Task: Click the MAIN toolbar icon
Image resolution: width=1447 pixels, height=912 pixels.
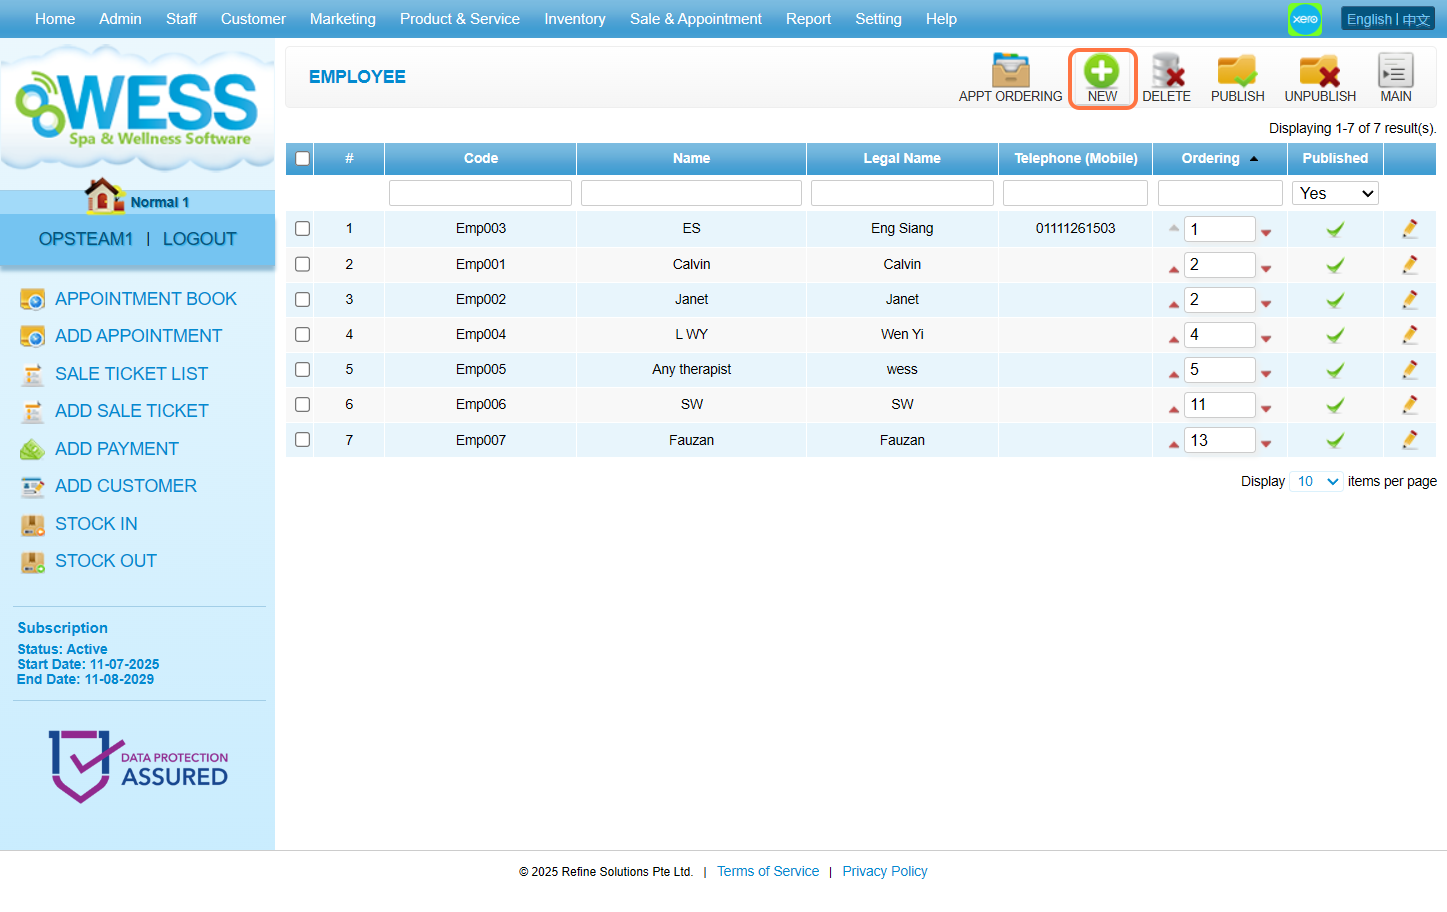Action: coord(1395,72)
